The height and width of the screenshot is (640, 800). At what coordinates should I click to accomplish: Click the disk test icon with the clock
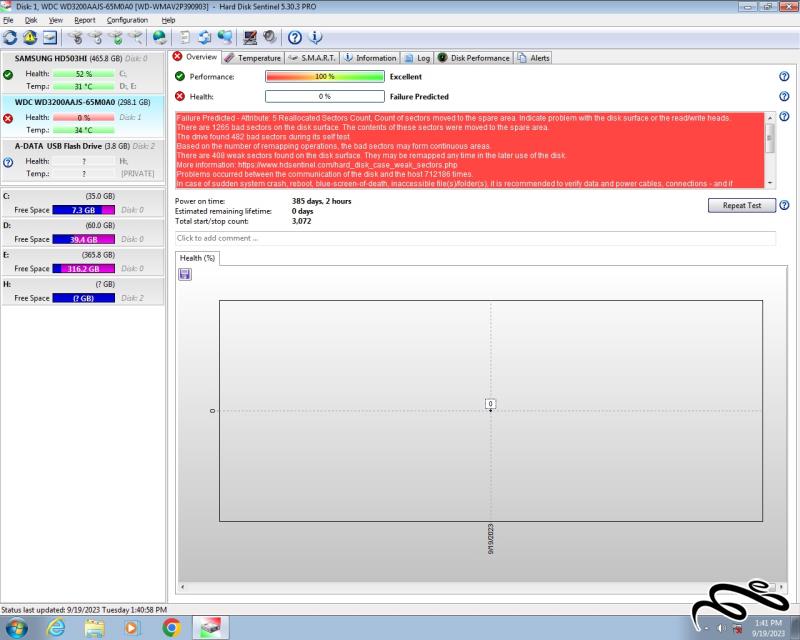point(95,37)
